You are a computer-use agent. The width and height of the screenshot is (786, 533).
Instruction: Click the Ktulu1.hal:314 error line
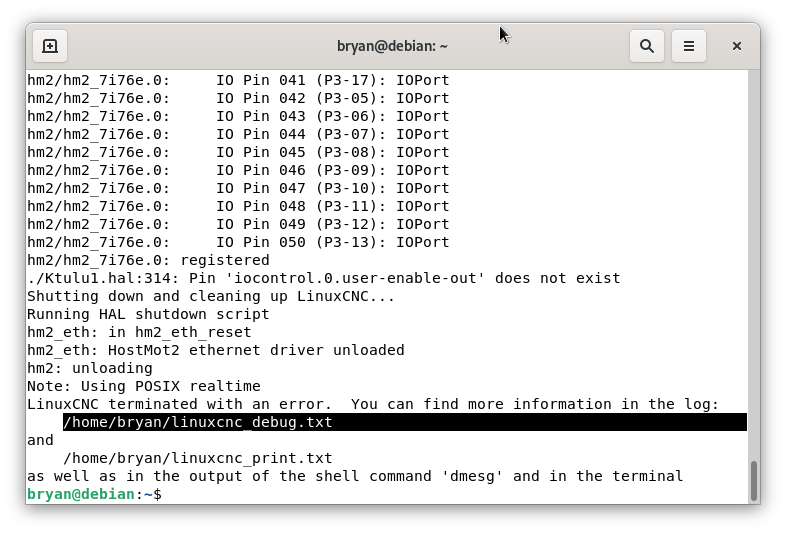point(324,278)
